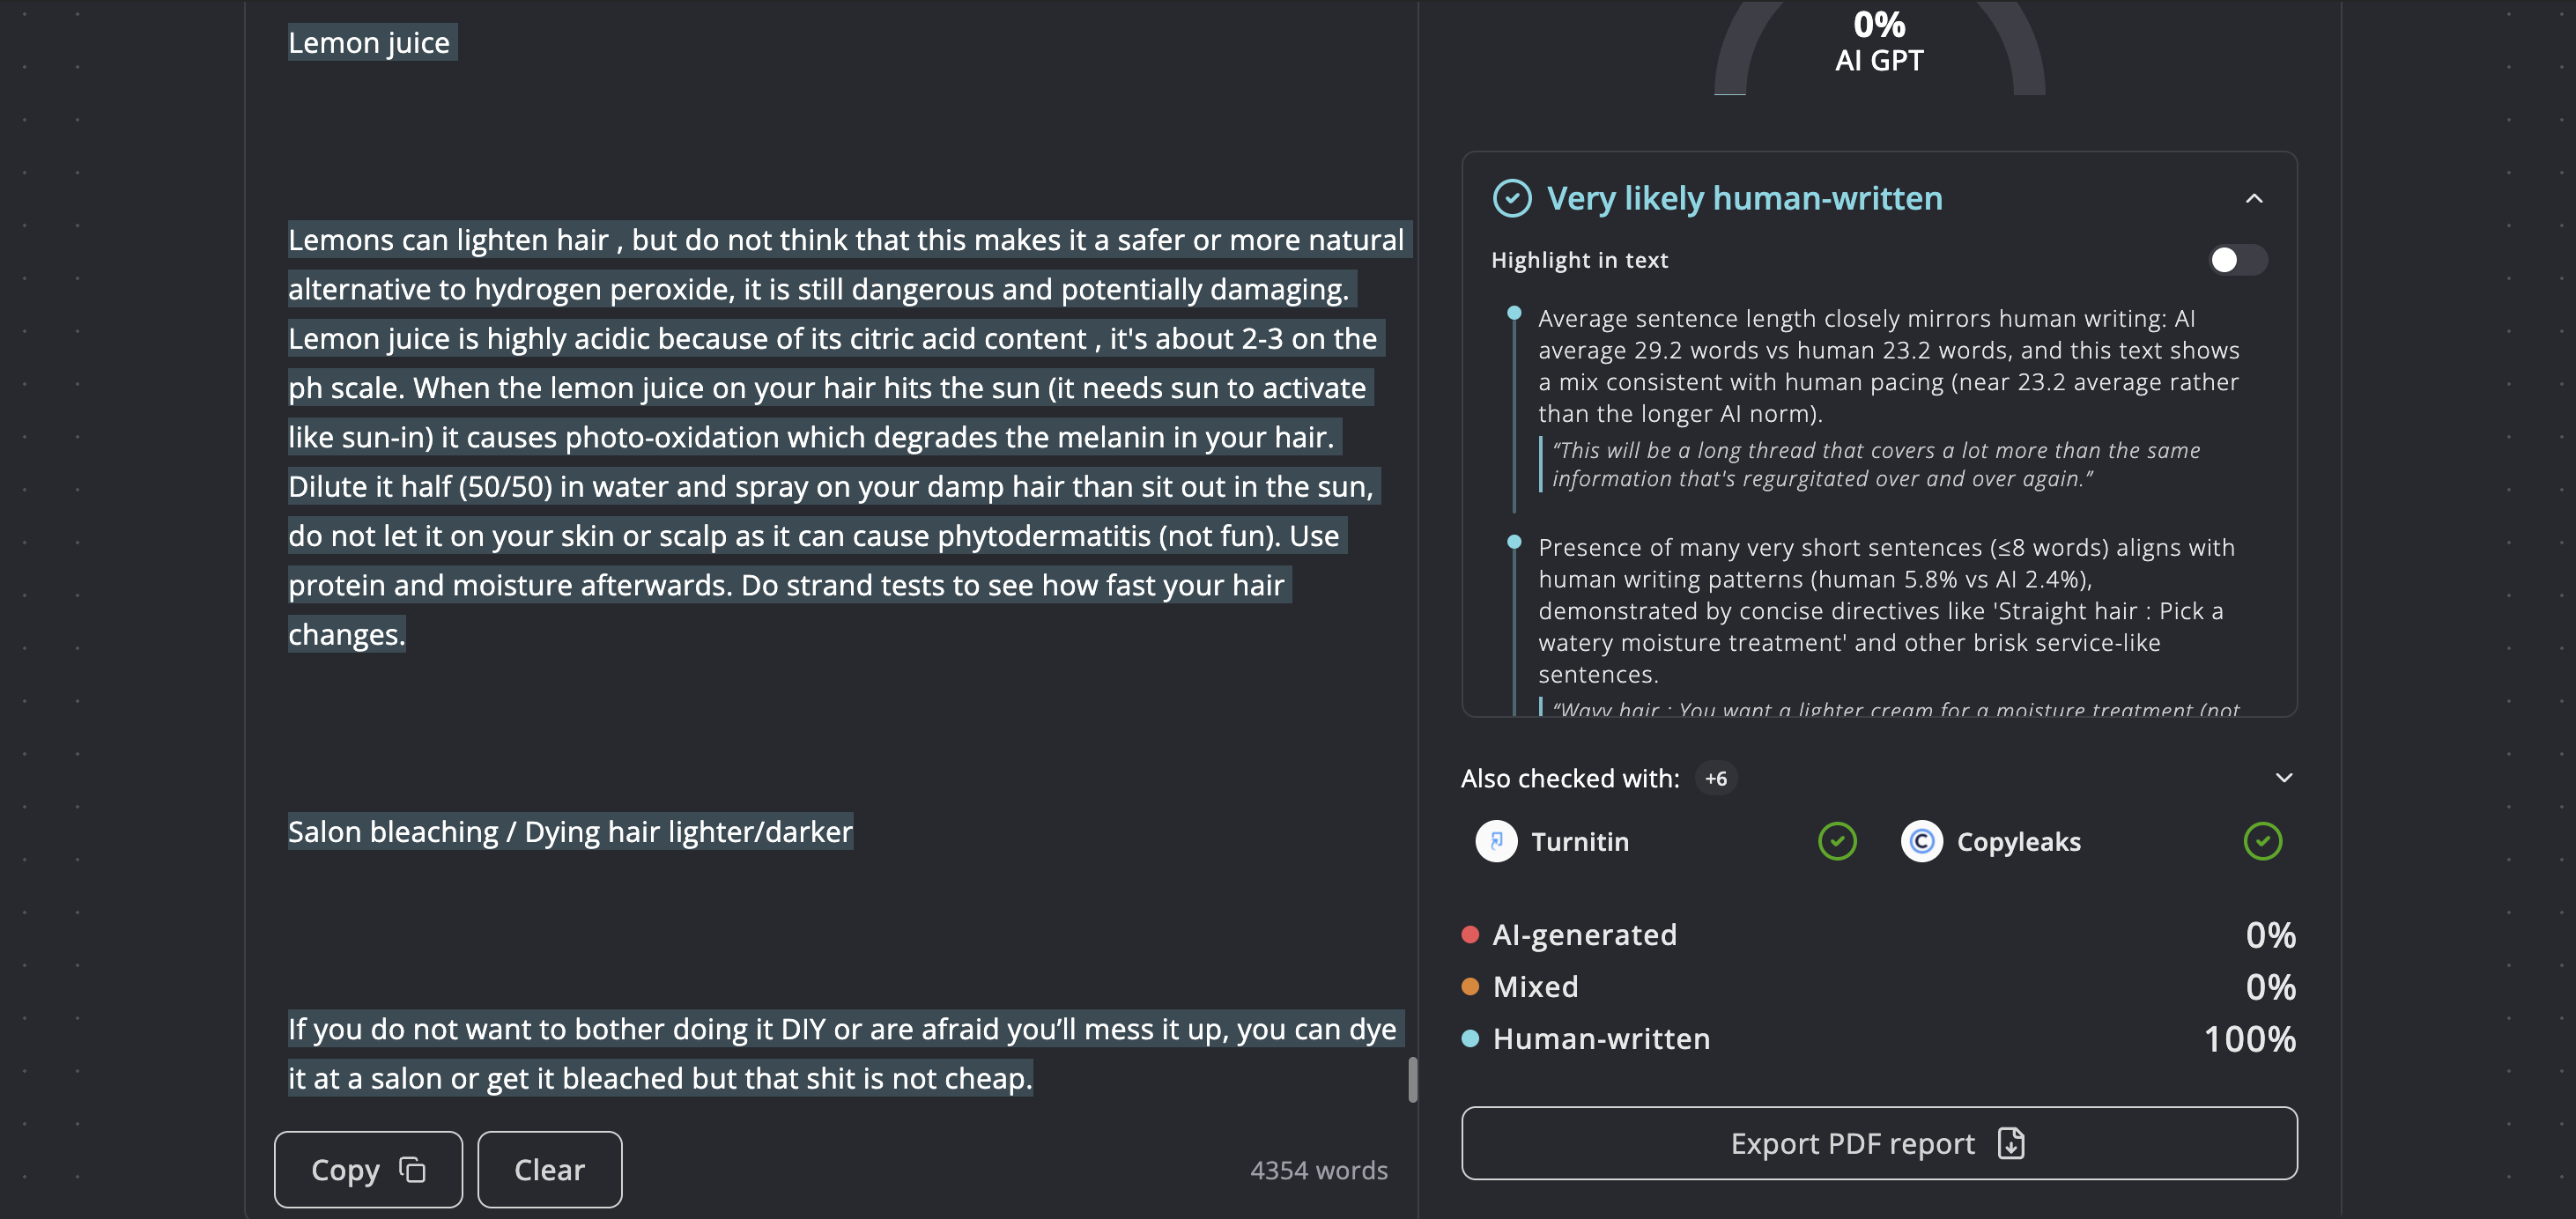Click the Lemon juice heading text
Viewport: 2576px width, 1219px height.
tap(369, 42)
